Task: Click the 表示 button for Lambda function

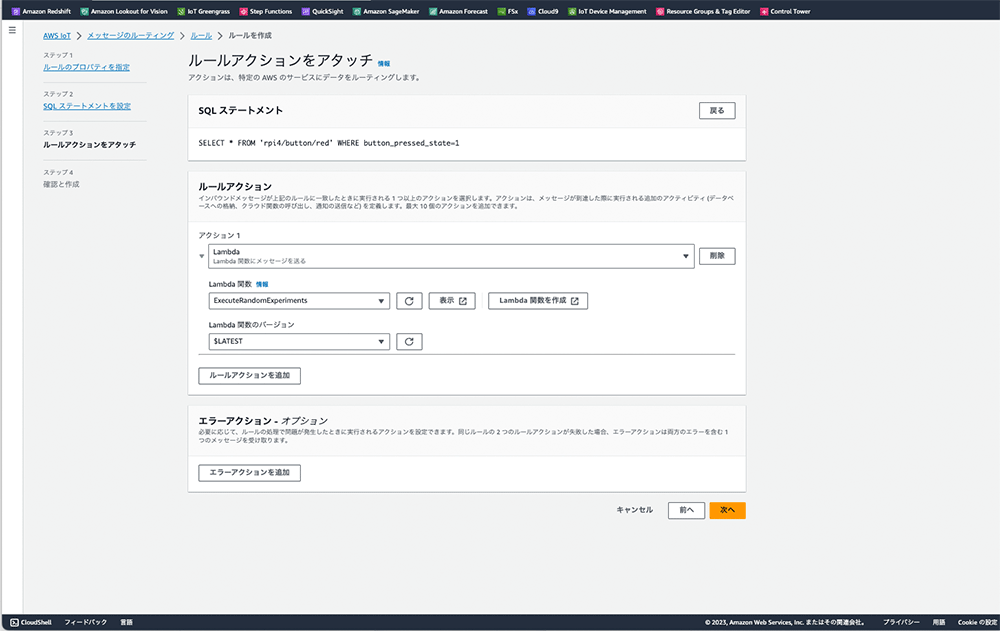Action: point(452,301)
